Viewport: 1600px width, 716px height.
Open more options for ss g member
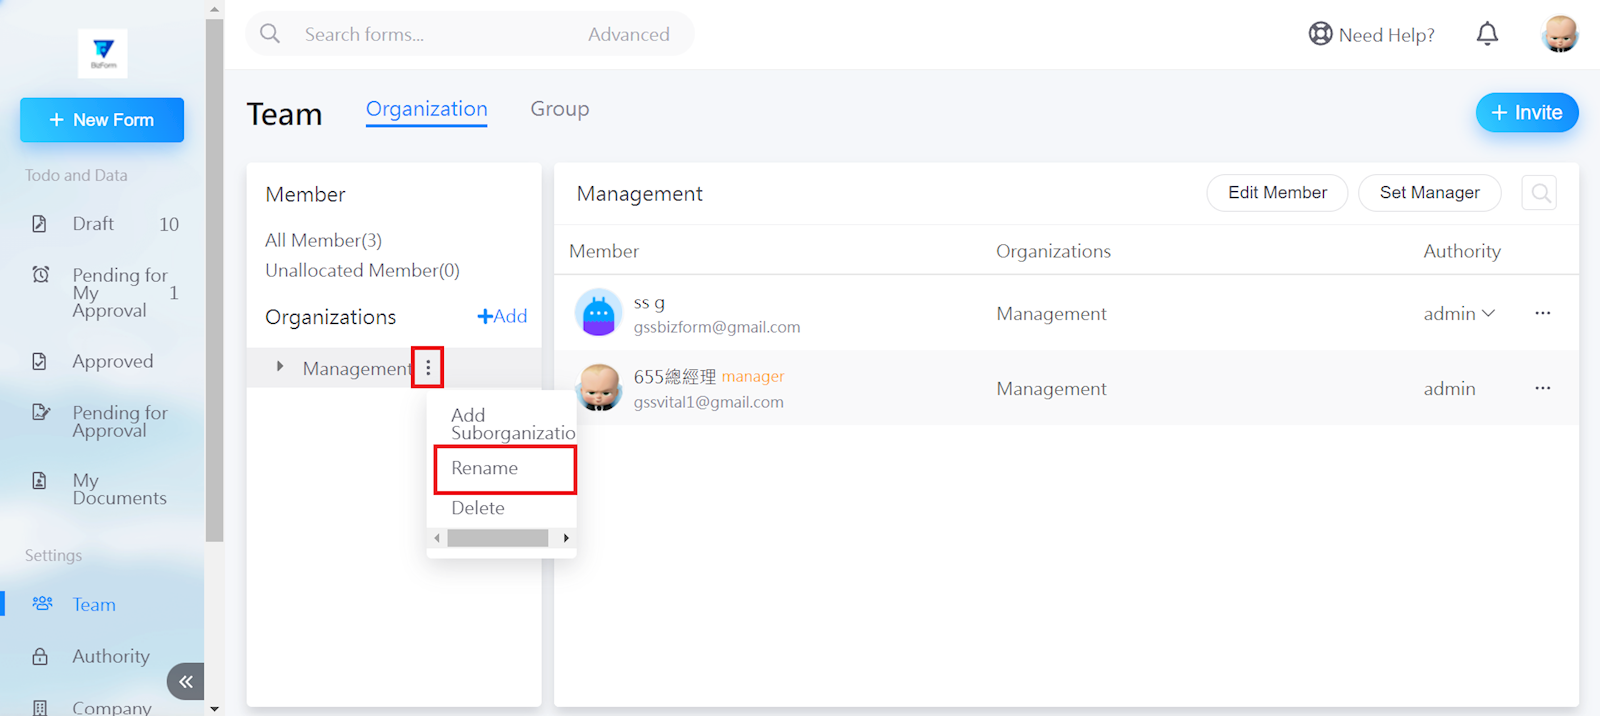1542,314
